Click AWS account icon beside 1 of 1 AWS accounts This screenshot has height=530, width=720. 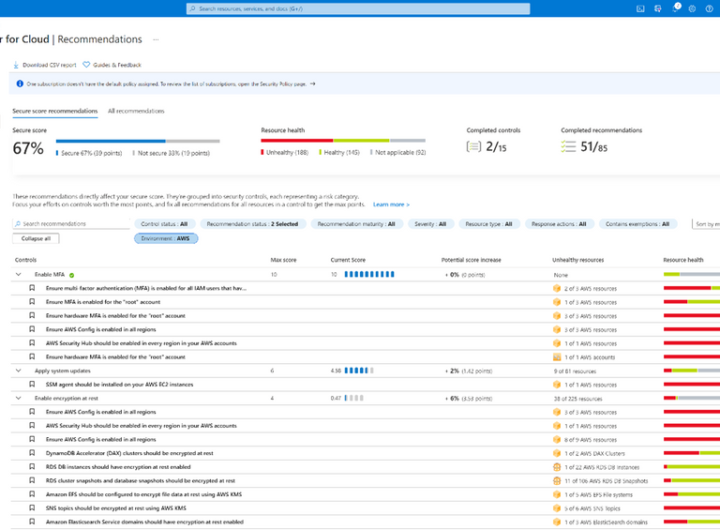(557, 357)
